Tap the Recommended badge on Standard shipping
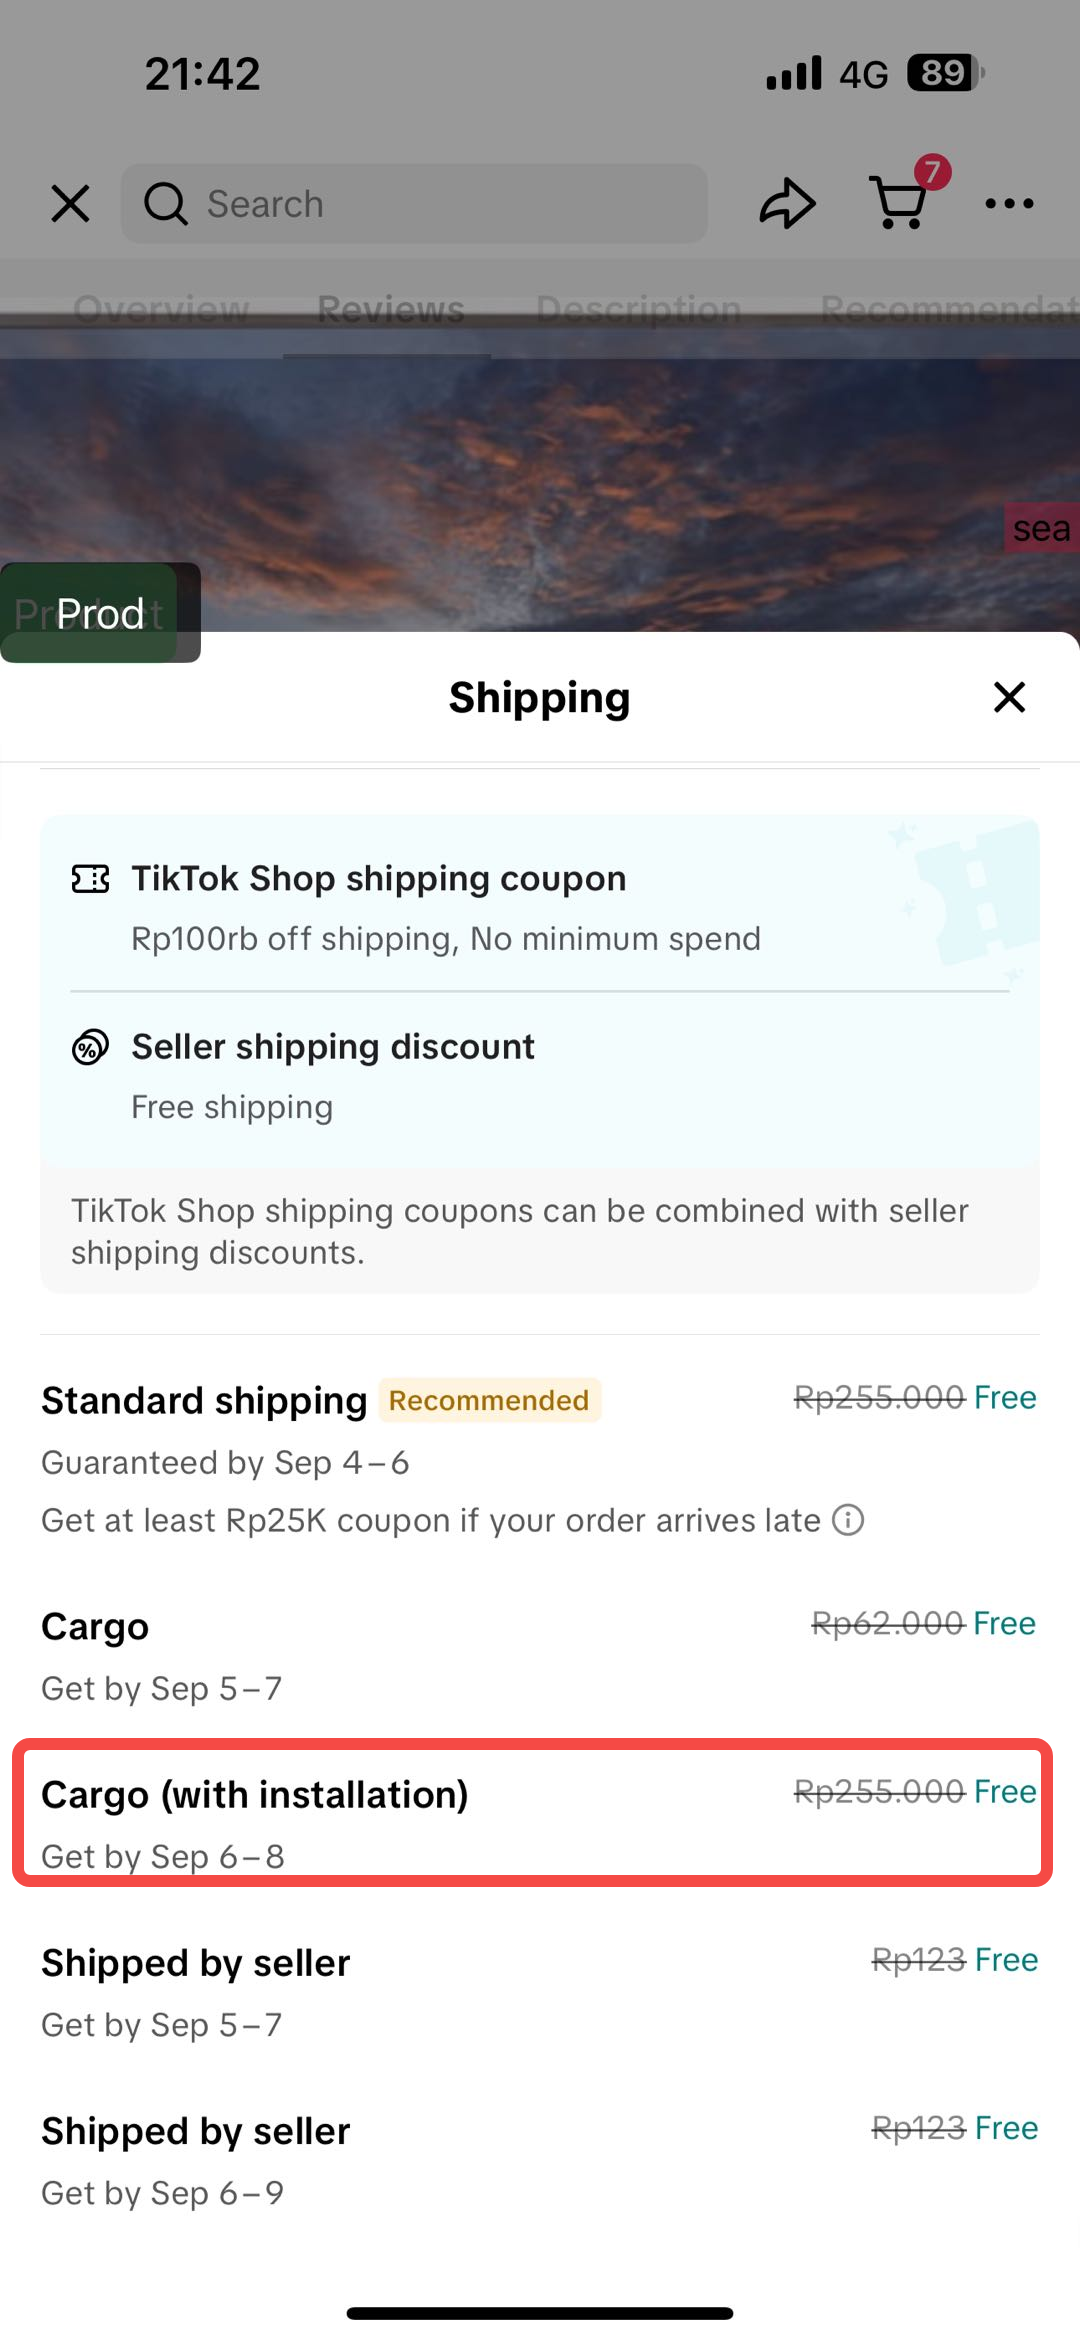This screenshot has width=1080, height=2340. 489,1400
